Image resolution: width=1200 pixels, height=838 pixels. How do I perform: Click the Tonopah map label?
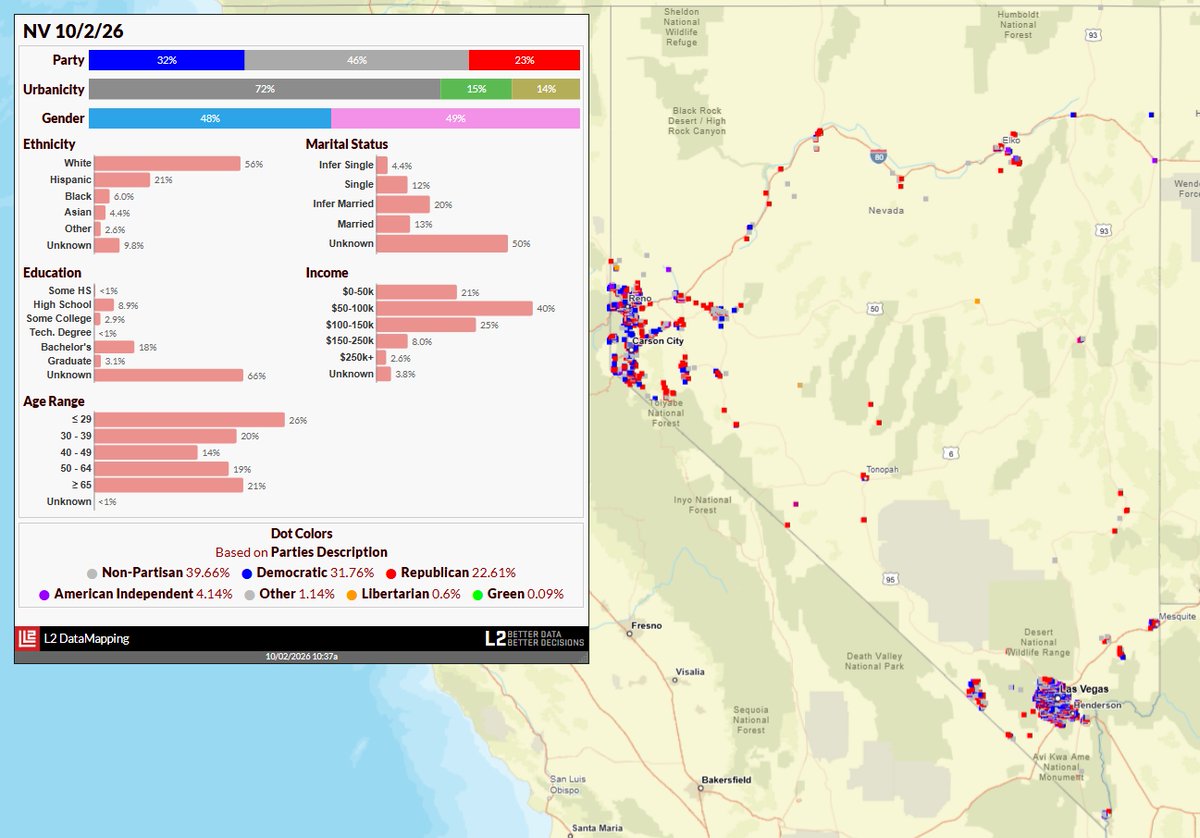[884, 470]
